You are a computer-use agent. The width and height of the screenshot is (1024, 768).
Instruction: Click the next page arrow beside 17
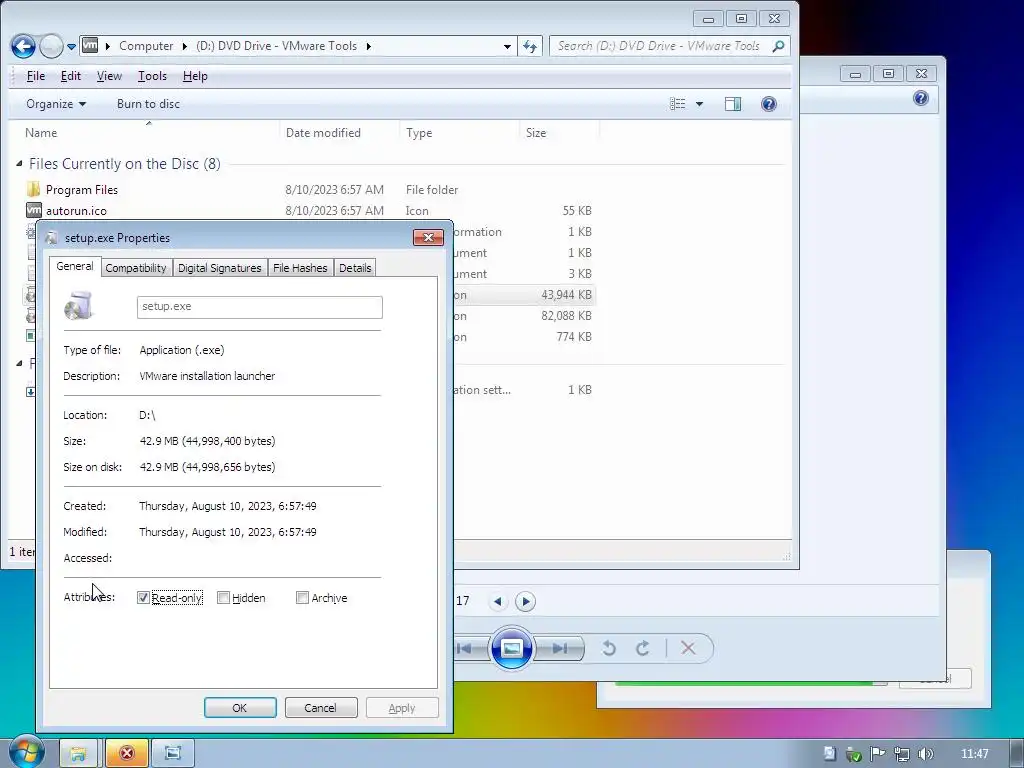click(x=525, y=601)
